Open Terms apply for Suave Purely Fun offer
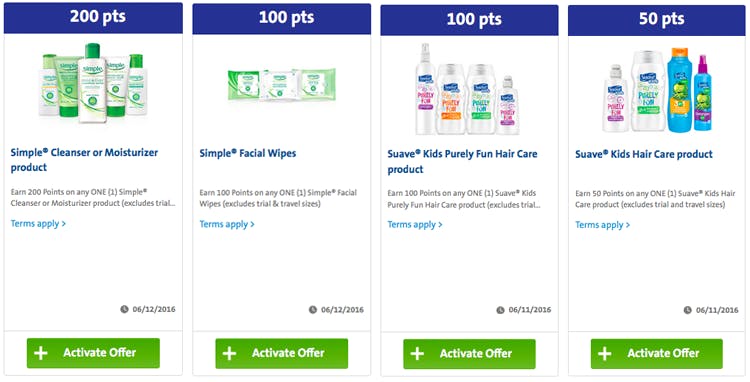750x382 pixels. click(x=415, y=225)
